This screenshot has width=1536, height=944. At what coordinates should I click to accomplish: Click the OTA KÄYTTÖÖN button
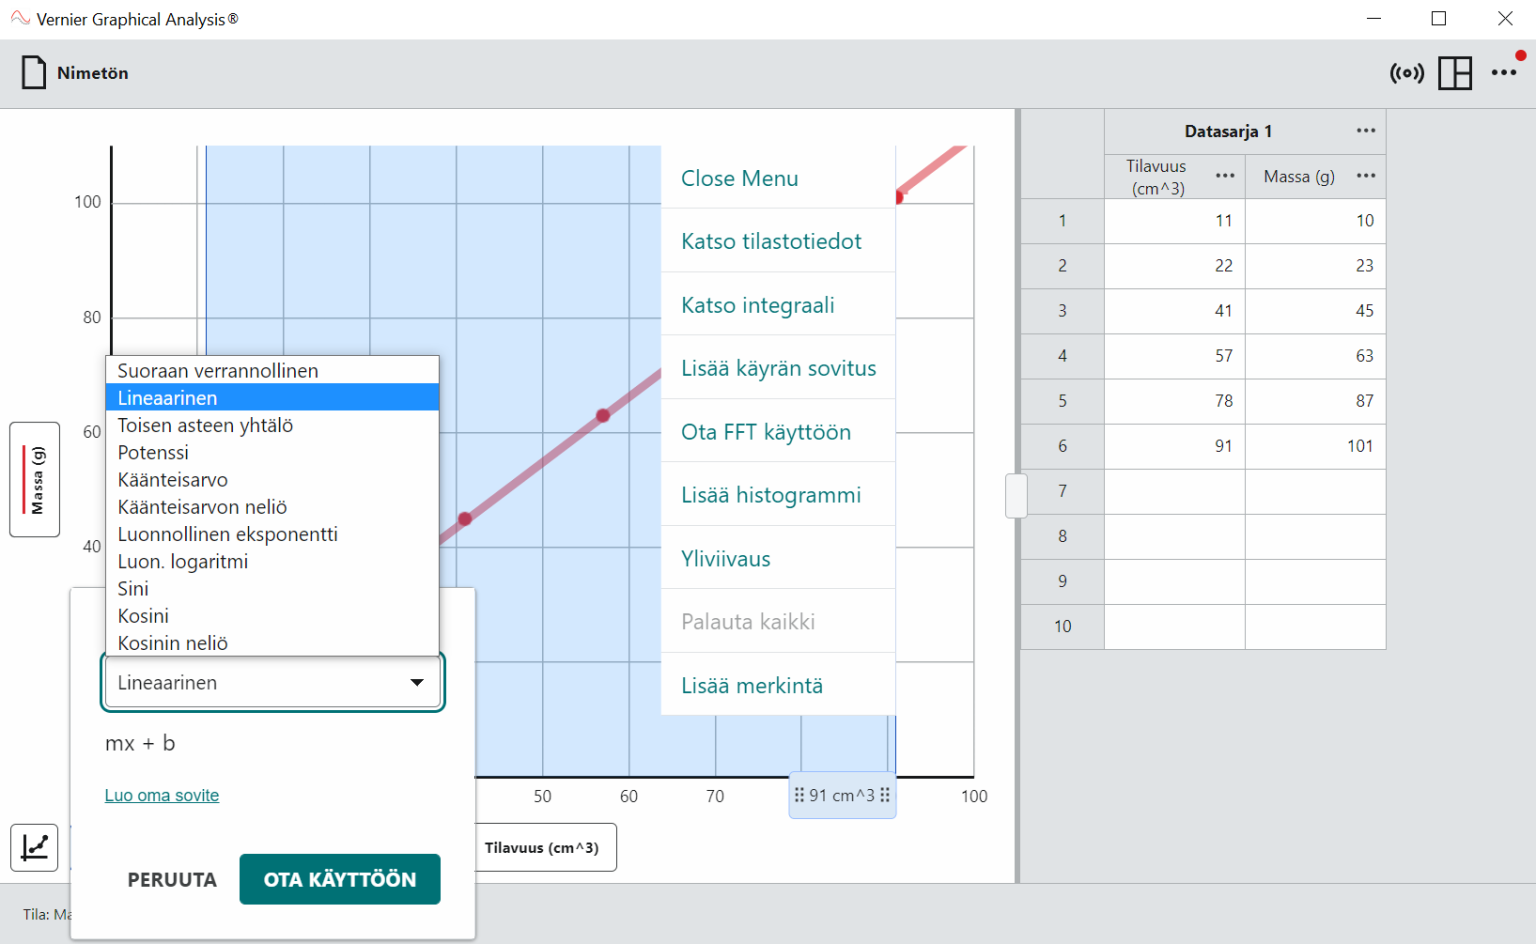tap(340, 879)
